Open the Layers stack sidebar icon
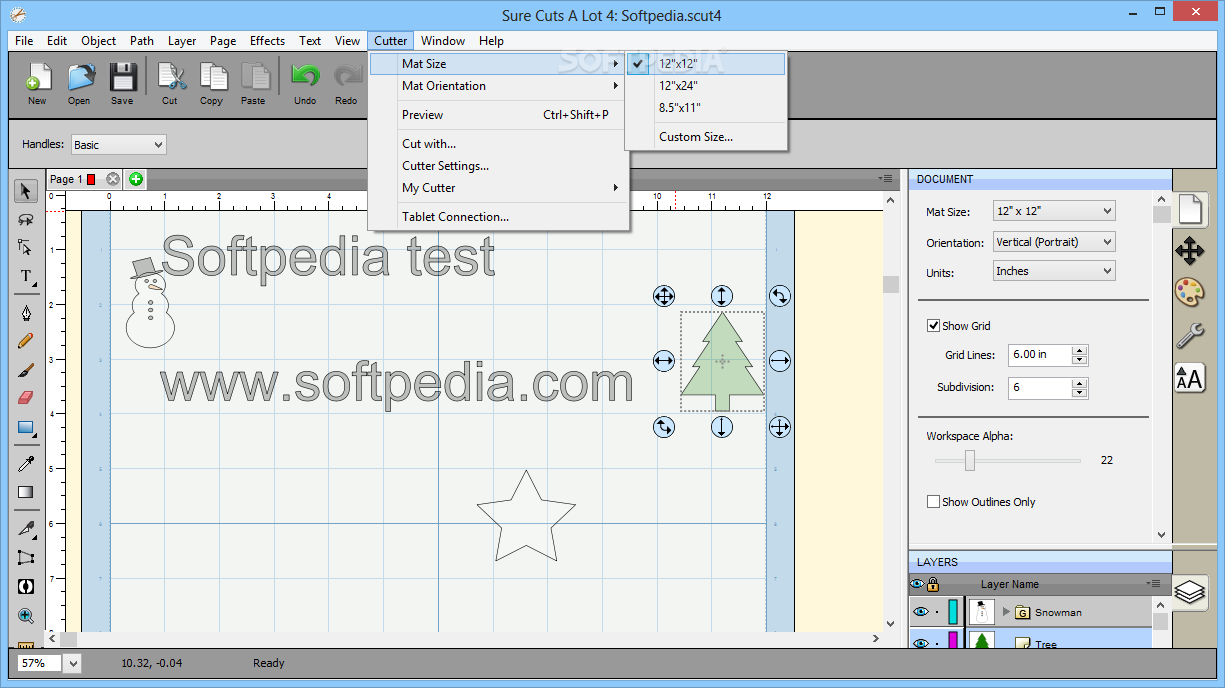1225x688 pixels. pos(1189,592)
